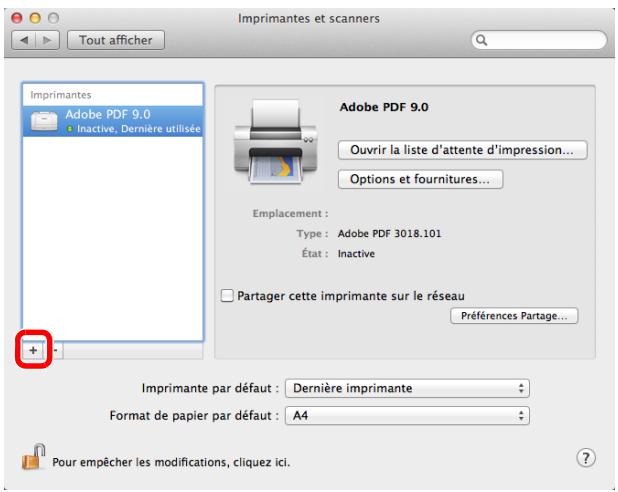Screen dimensions: 618x492
Task: Click Options et fournitures button
Action: point(420,179)
